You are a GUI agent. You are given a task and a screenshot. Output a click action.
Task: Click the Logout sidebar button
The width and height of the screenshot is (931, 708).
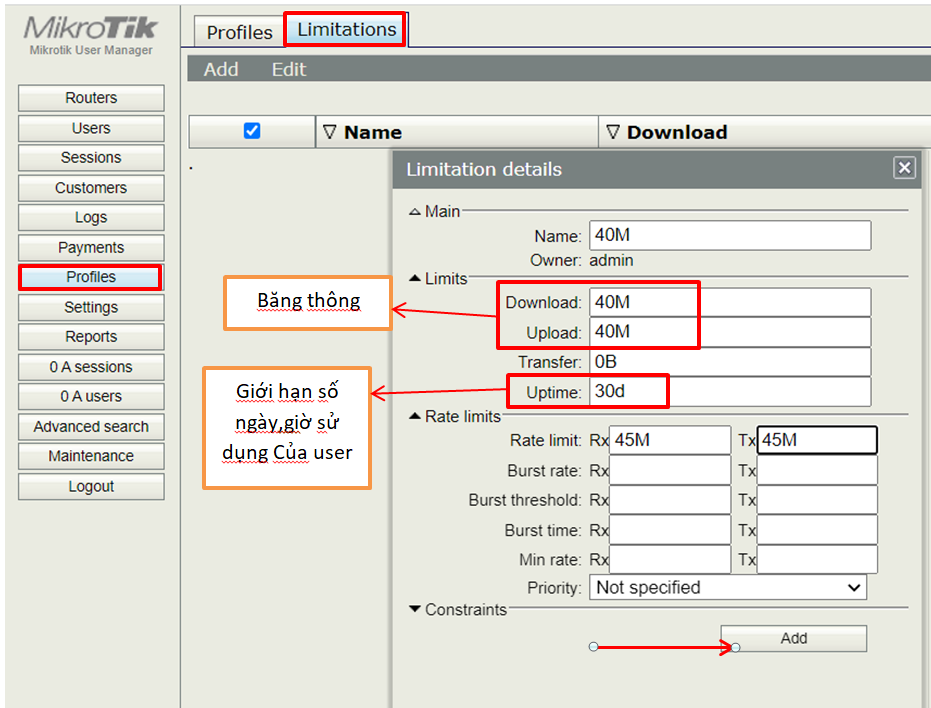coord(91,486)
